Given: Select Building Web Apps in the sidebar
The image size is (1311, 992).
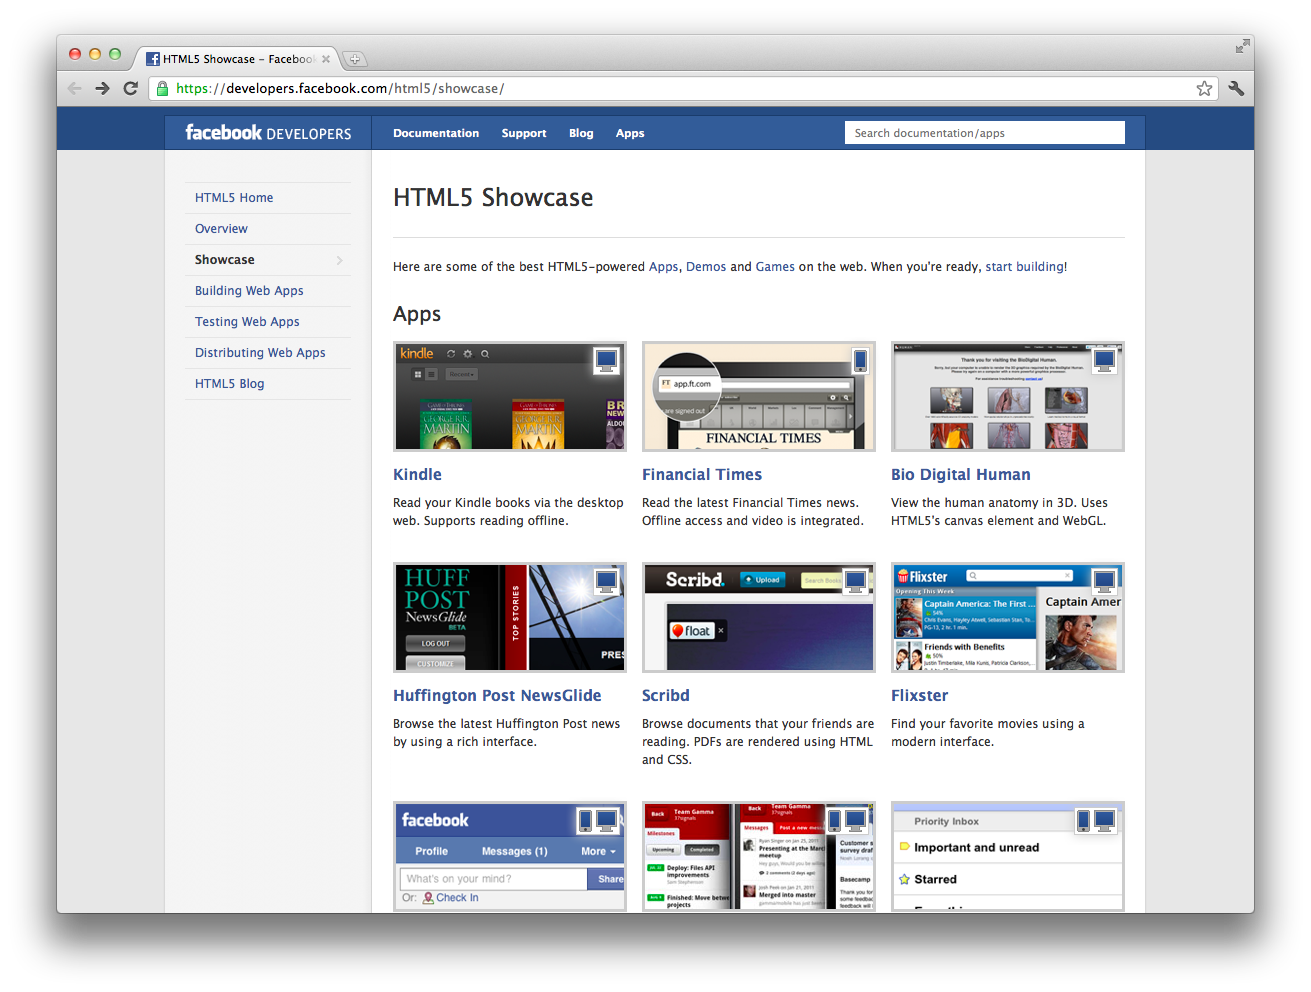Looking at the screenshot, I should click(249, 291).
